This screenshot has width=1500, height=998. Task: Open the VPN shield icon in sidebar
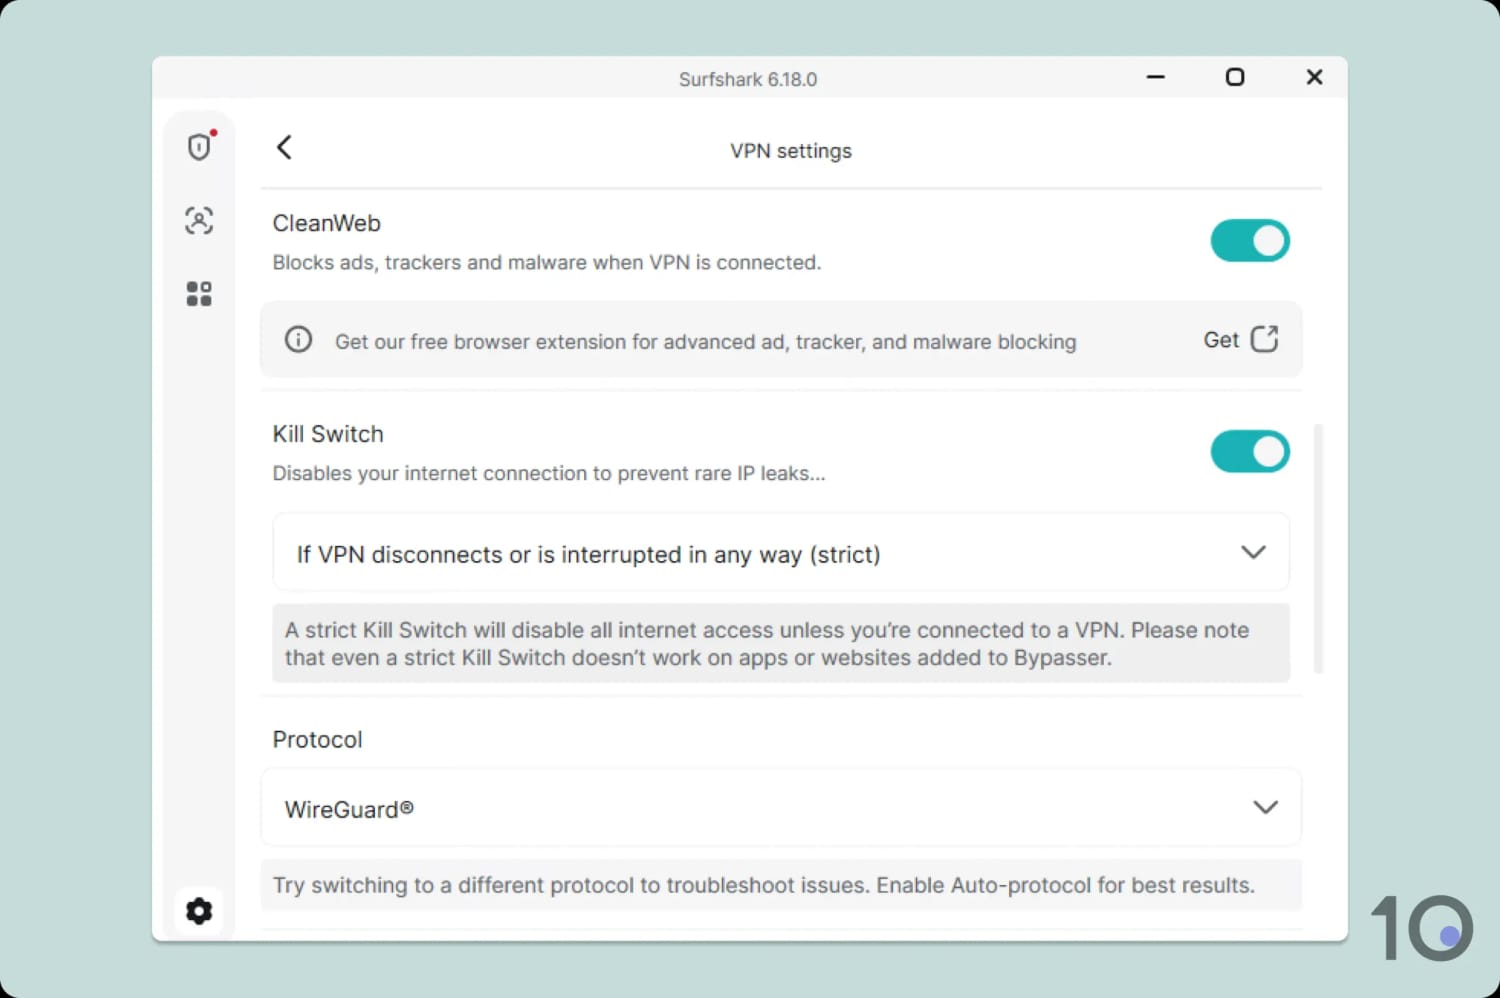(199, 147)
